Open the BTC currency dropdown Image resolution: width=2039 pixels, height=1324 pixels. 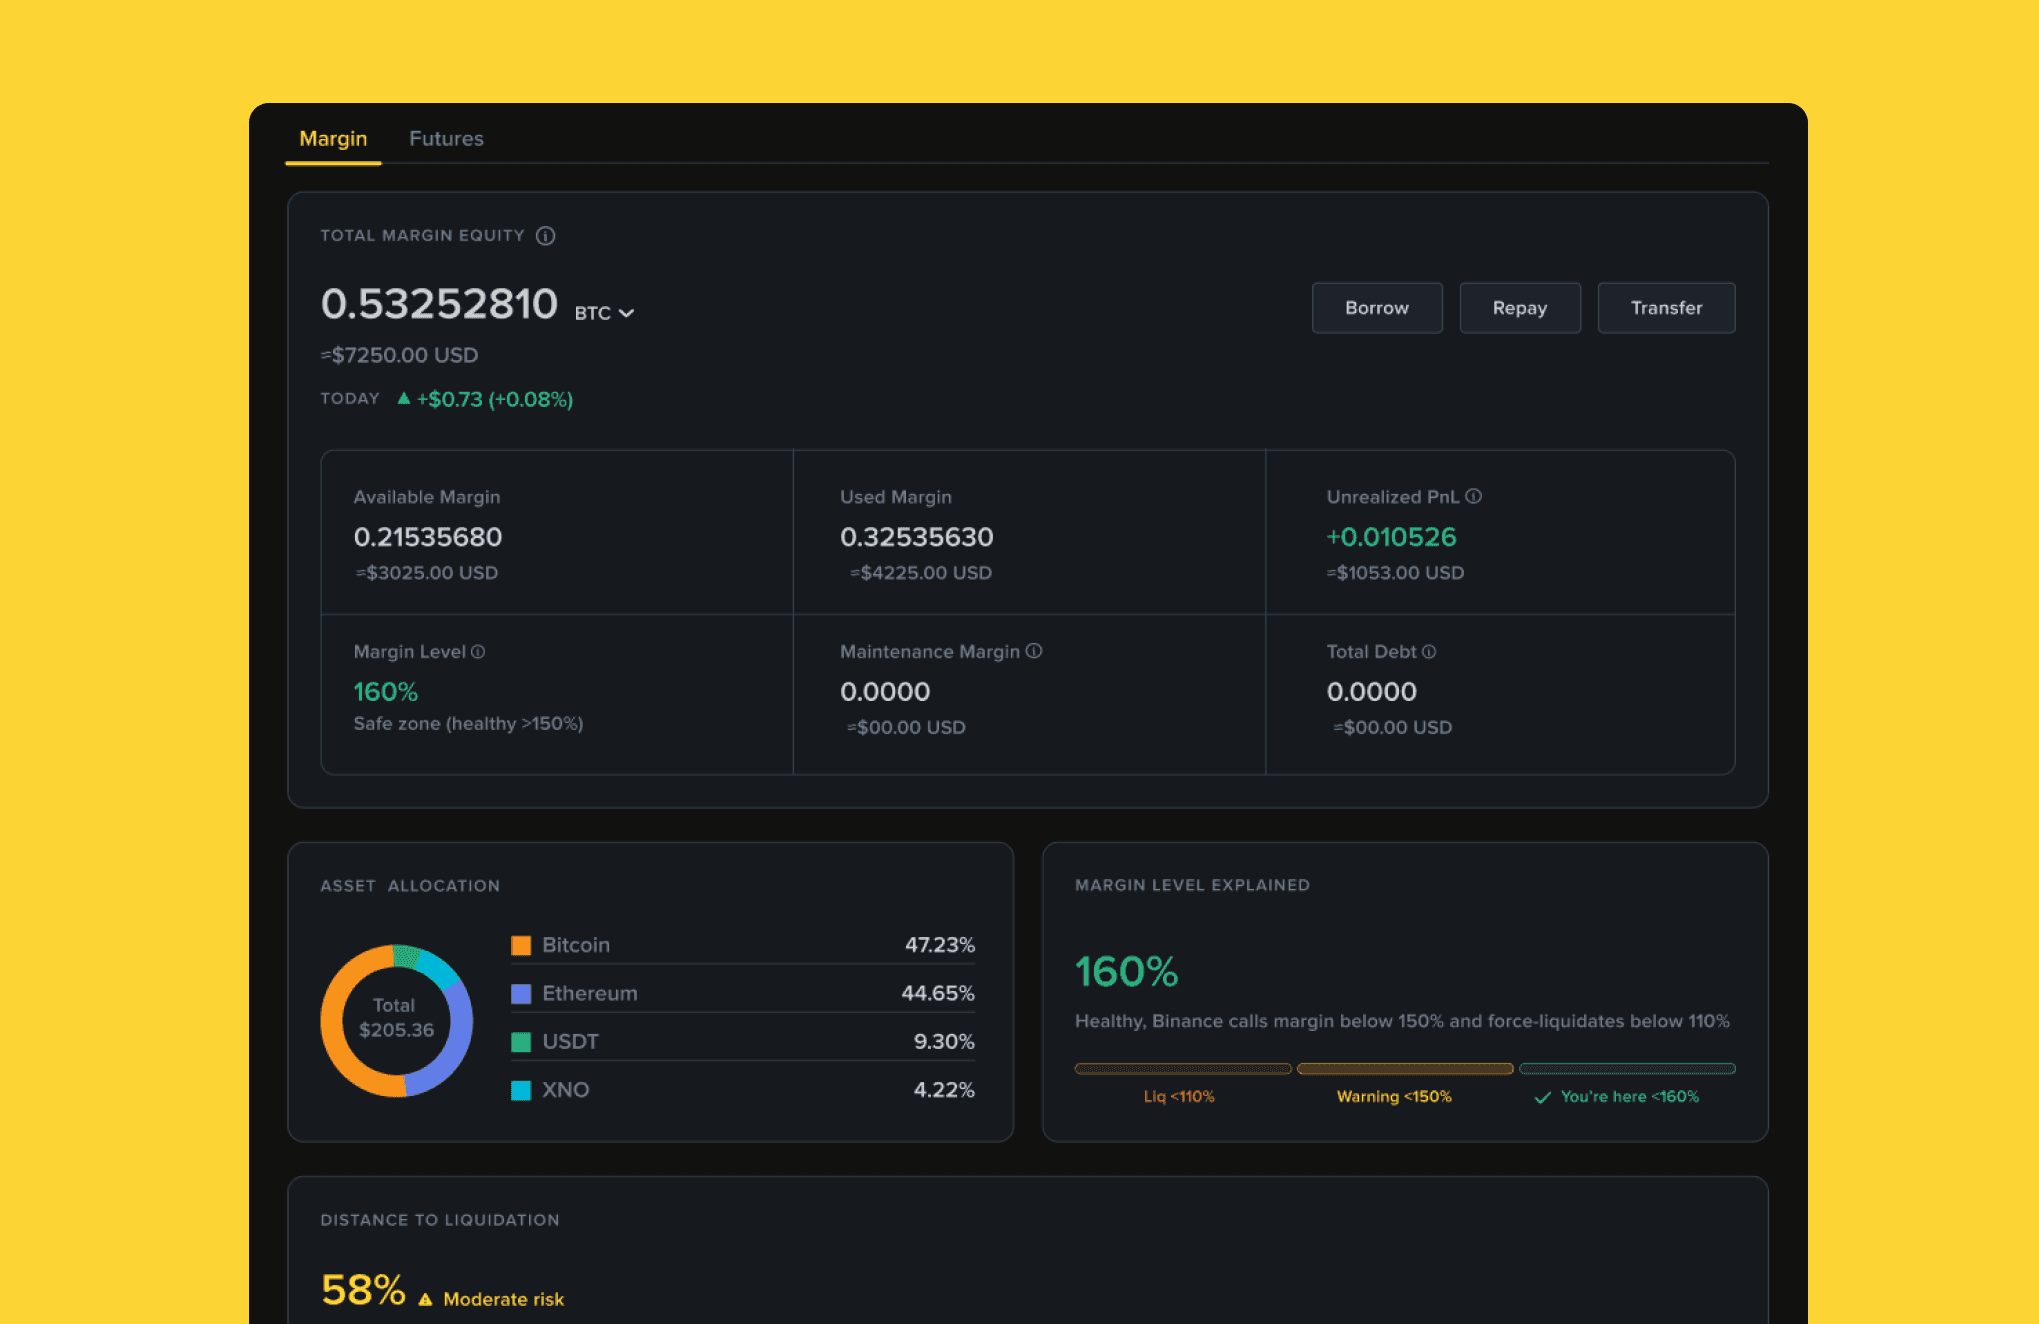click(605, 313)
